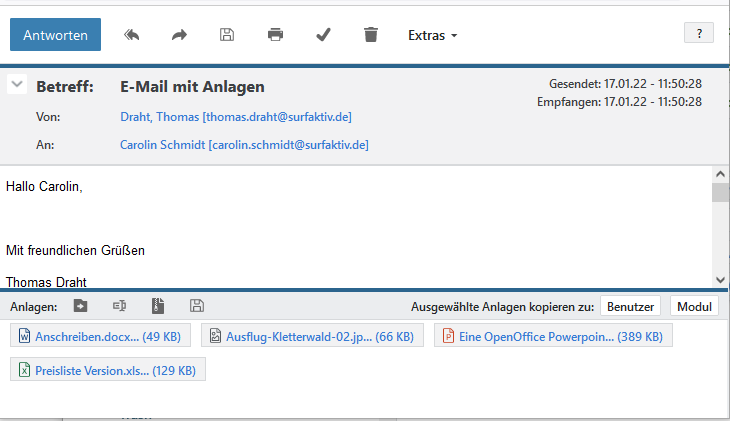
Task: Click sender Draht, Thomas email link
Action: coord(235,117)
